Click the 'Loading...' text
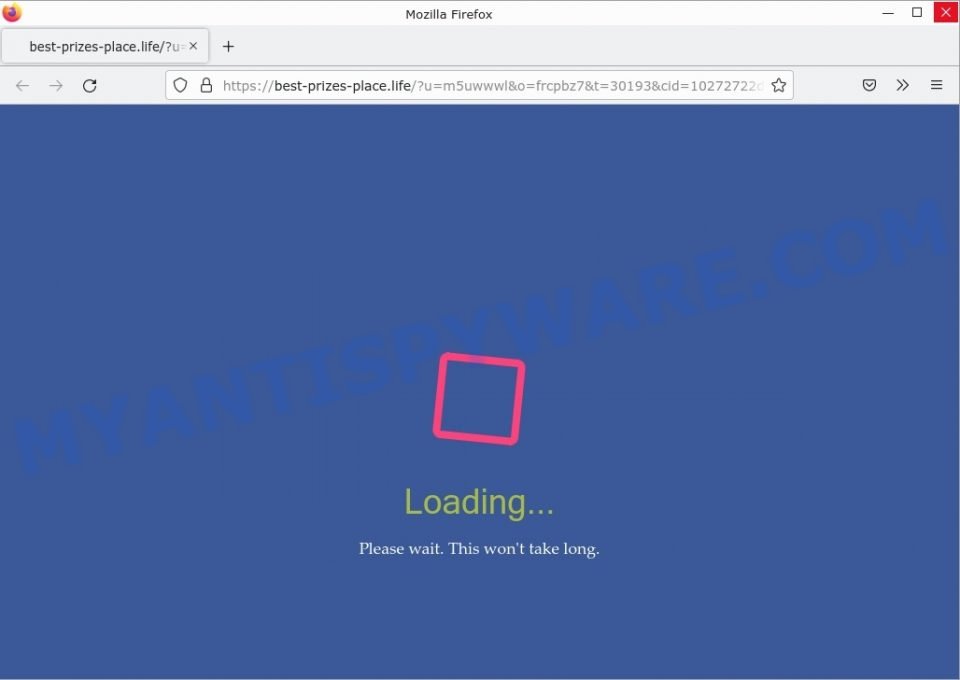This screenshot has width=960, height=680. click(x=479, y=503)
